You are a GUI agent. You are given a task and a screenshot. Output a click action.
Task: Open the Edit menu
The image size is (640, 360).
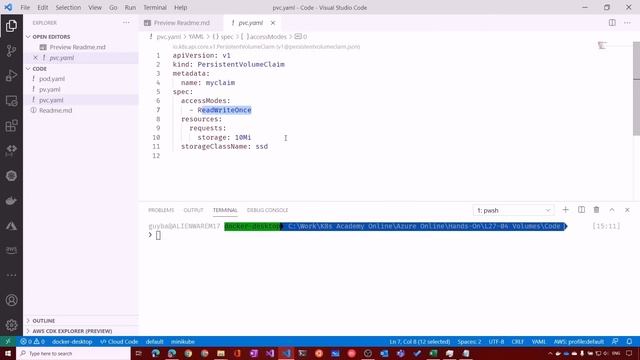[42, 7]
